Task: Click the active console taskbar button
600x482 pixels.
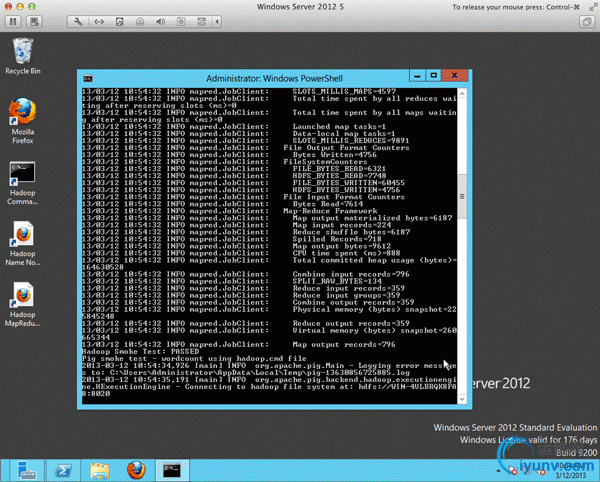Action: 172,470
